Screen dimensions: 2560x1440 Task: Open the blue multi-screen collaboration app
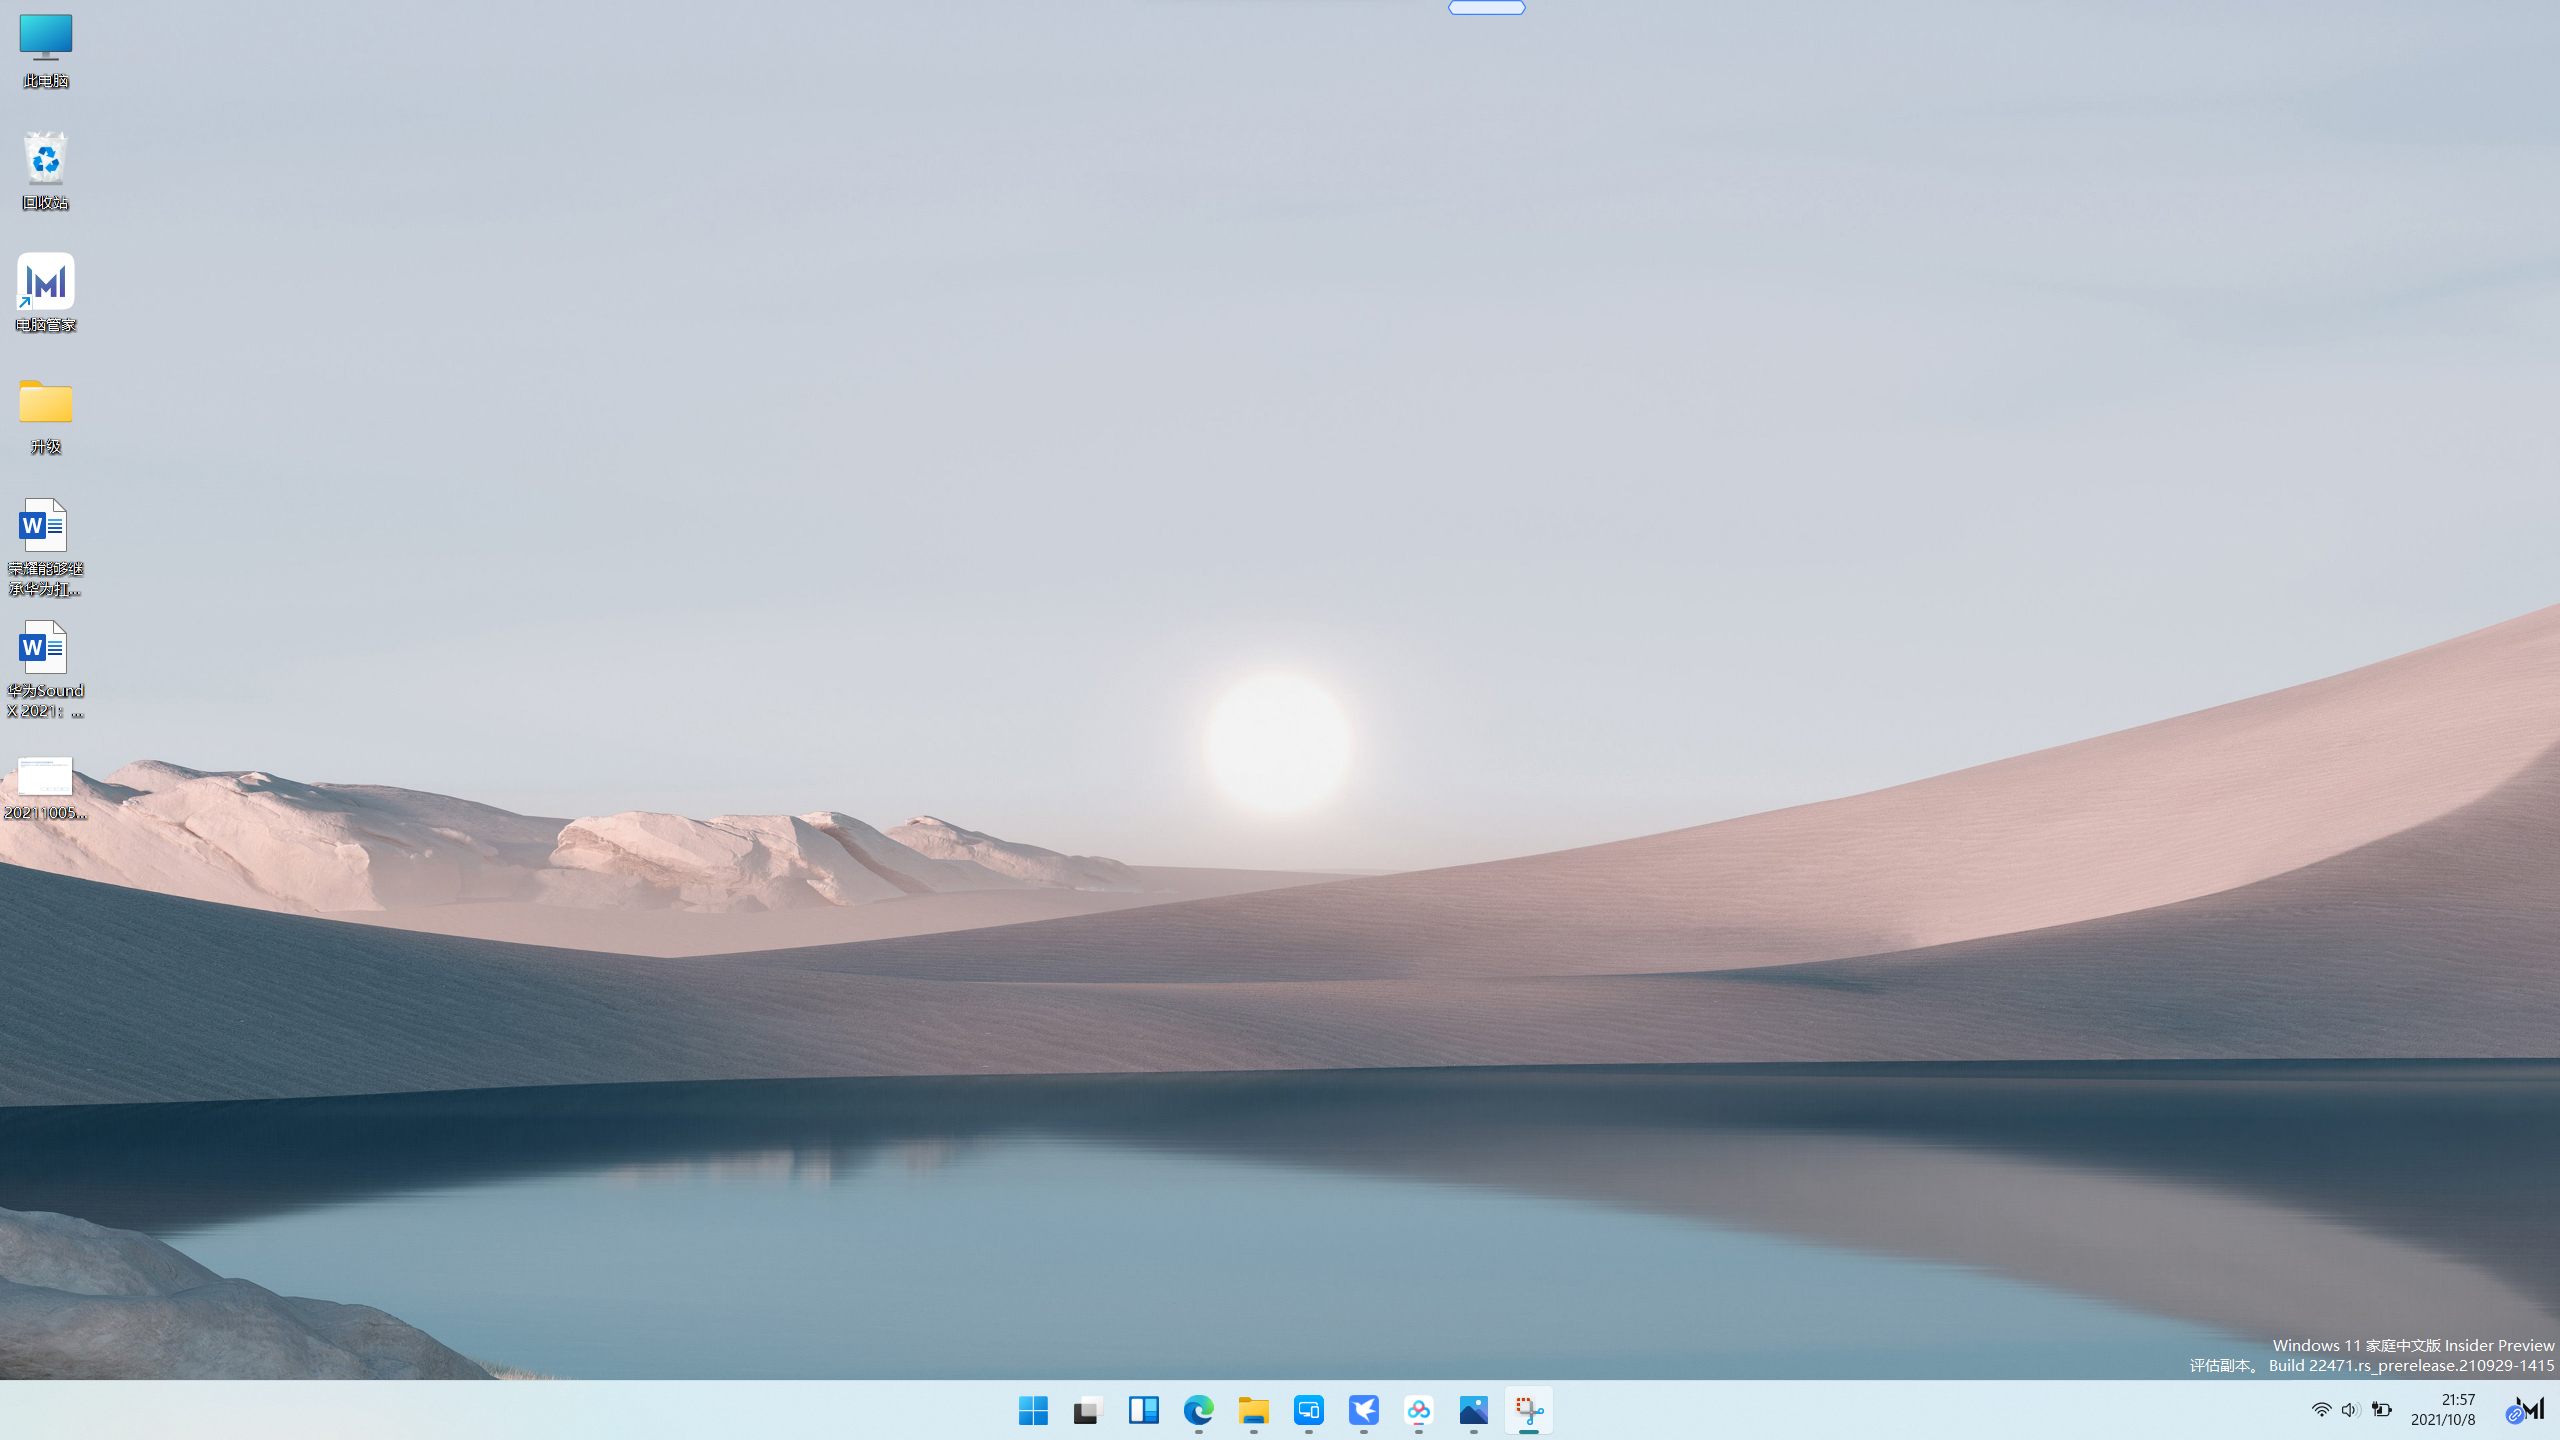pos(1308,1410)
